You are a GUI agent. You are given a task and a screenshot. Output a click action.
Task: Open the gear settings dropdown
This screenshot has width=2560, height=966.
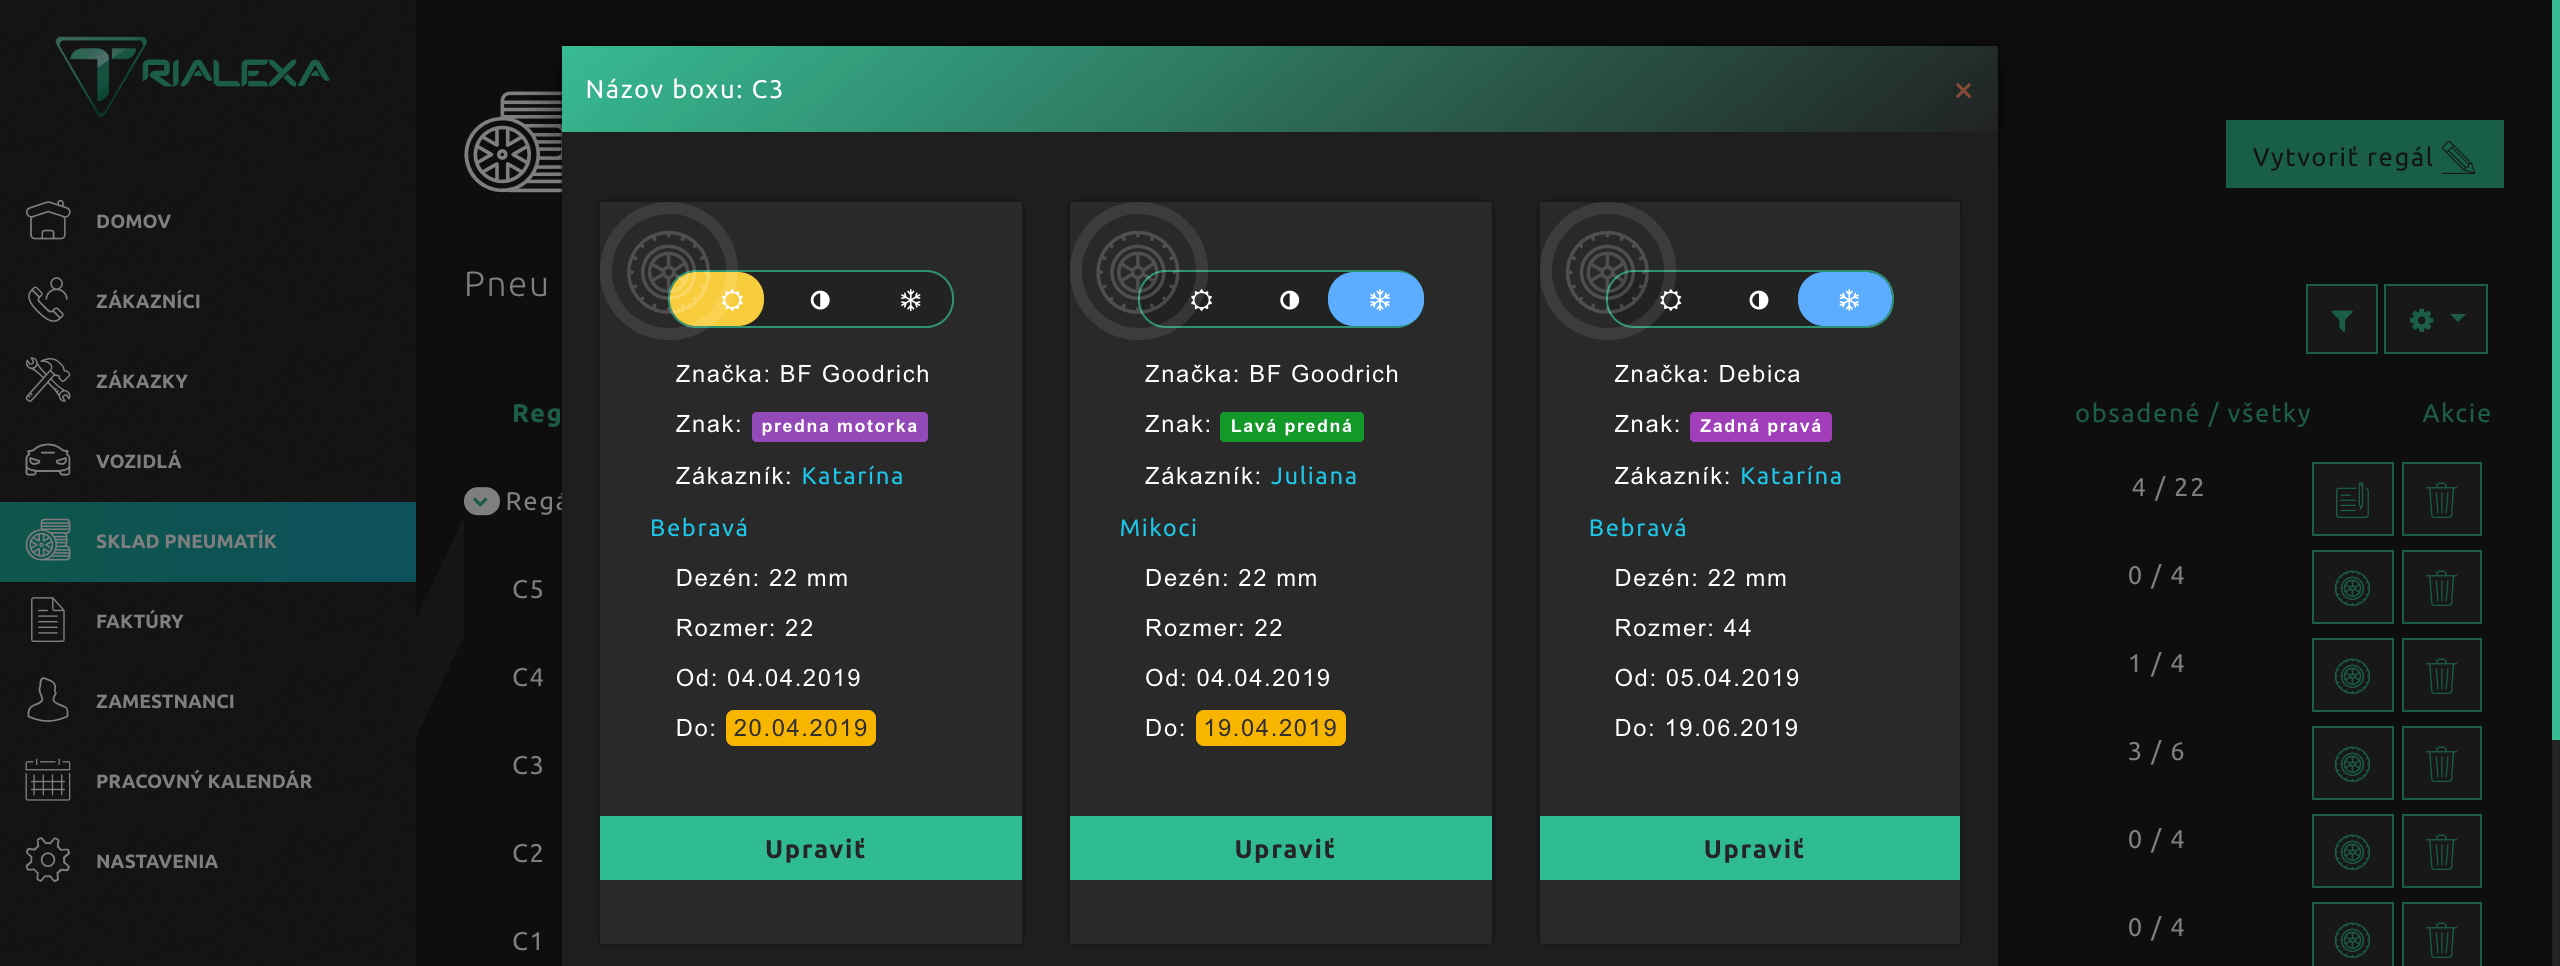2435,320
